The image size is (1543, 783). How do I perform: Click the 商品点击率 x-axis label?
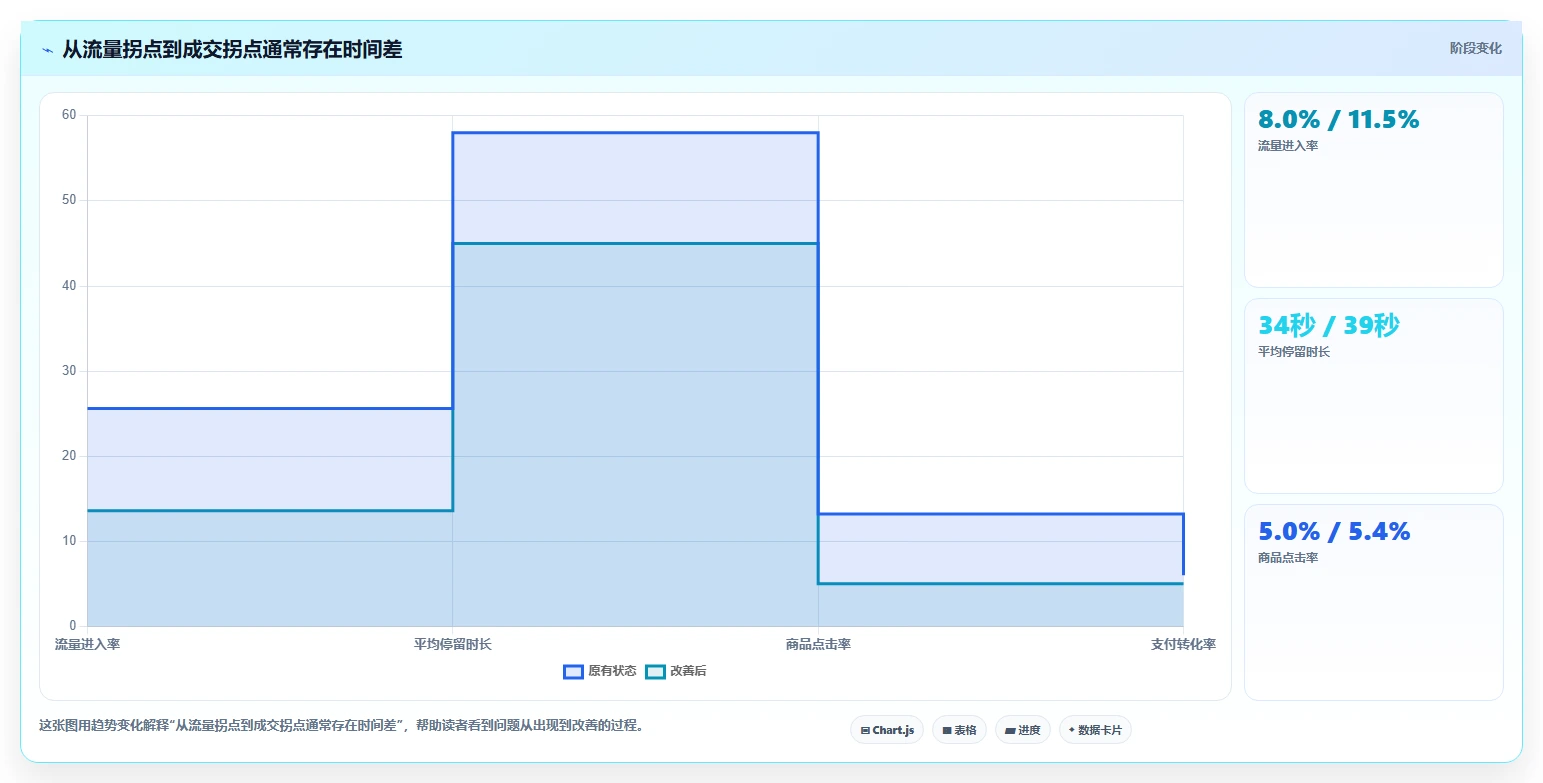(x=818, y=645)
